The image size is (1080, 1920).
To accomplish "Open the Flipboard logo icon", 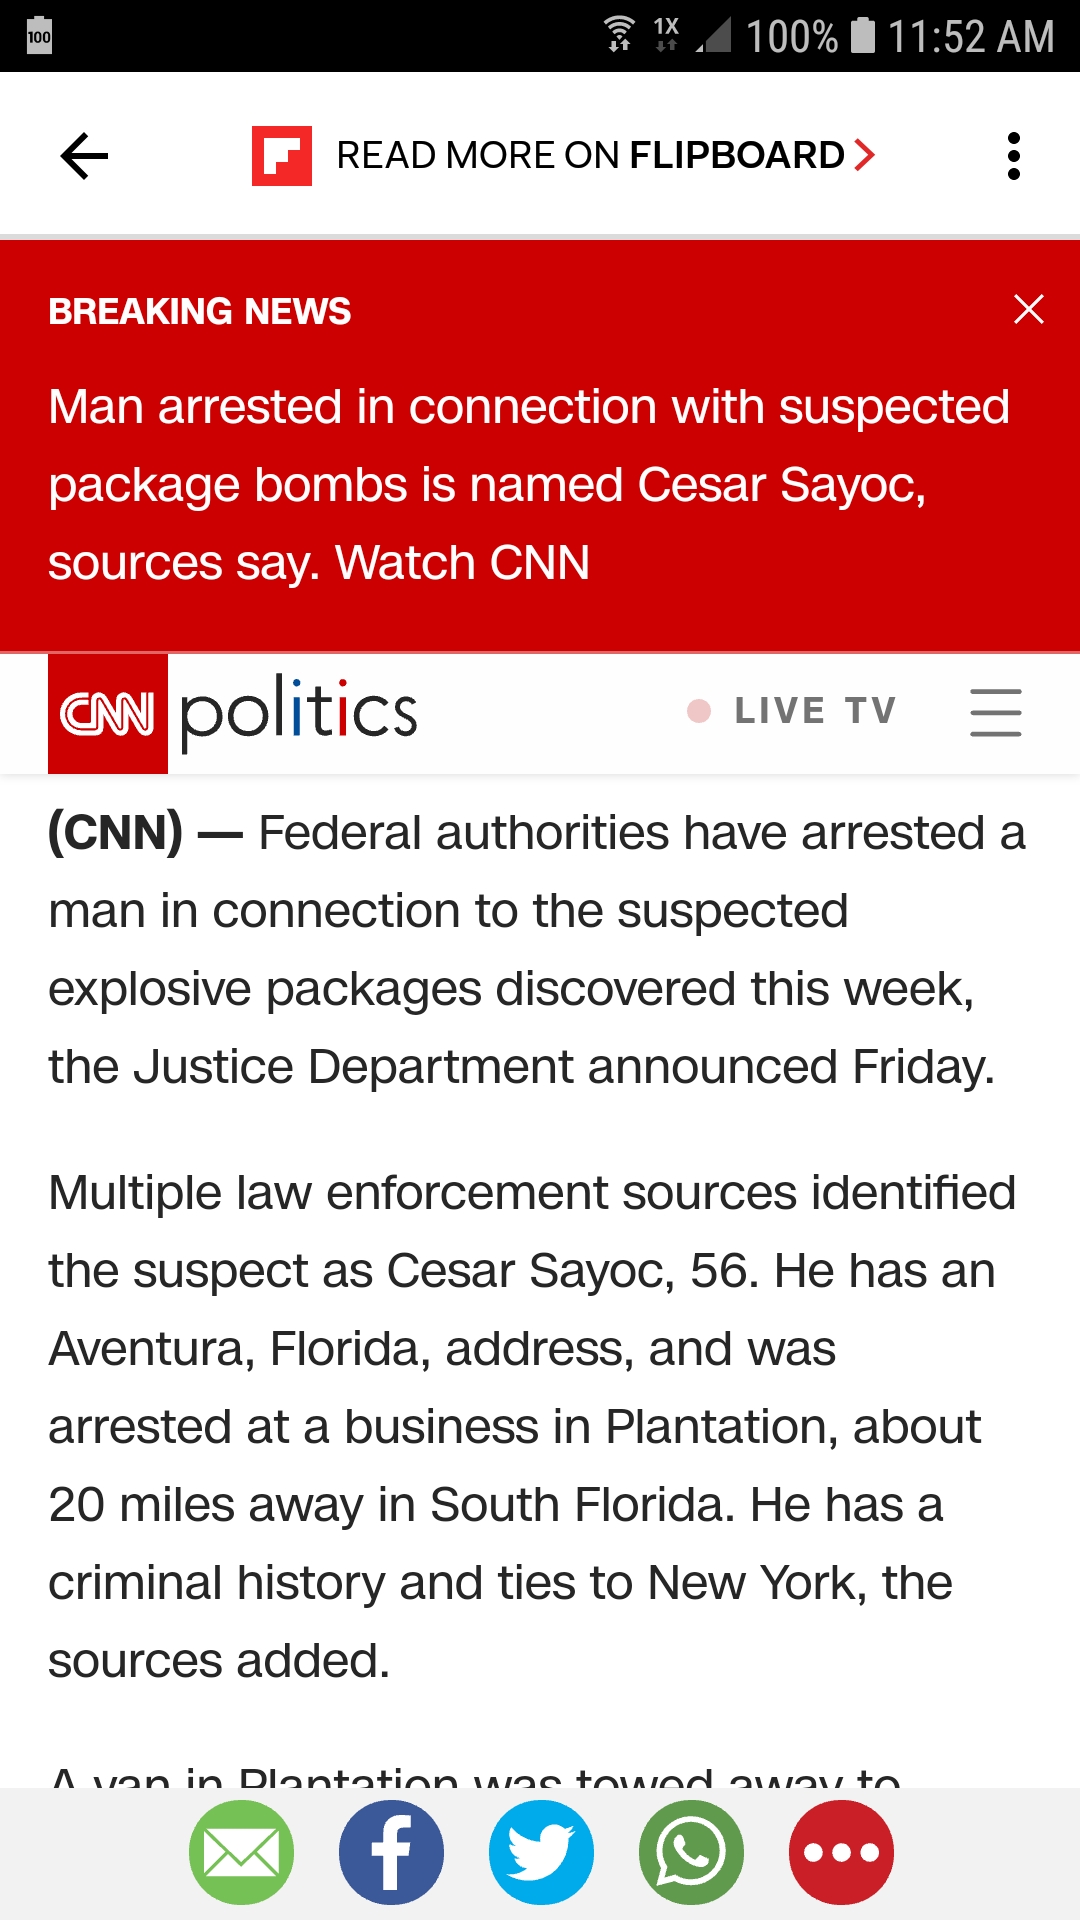I will (x=282, y=156).
